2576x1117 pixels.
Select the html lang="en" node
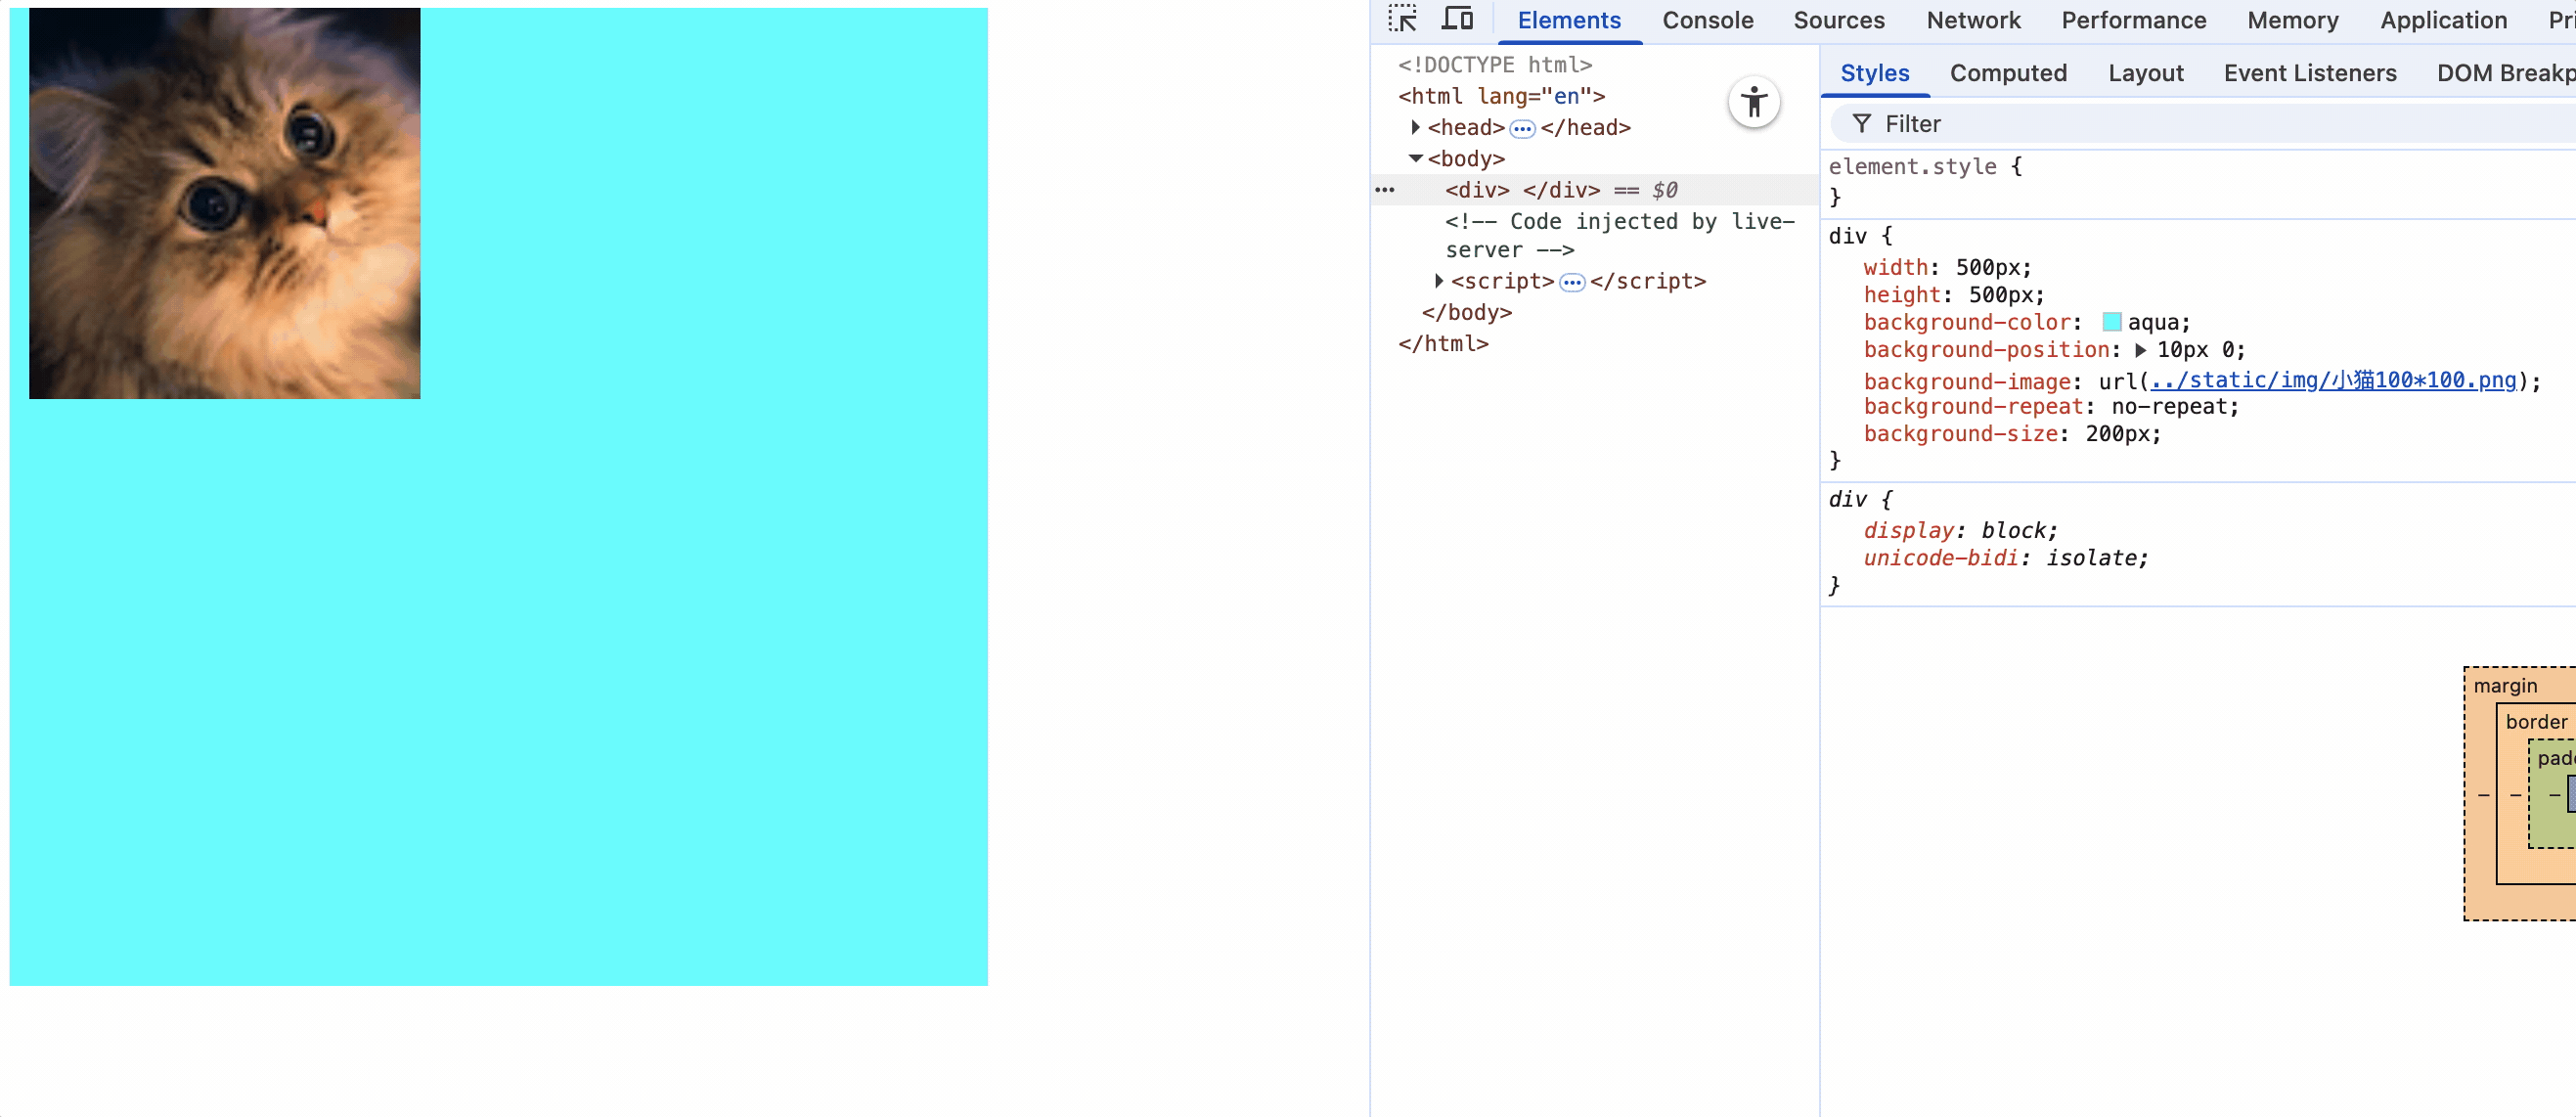1501,96
